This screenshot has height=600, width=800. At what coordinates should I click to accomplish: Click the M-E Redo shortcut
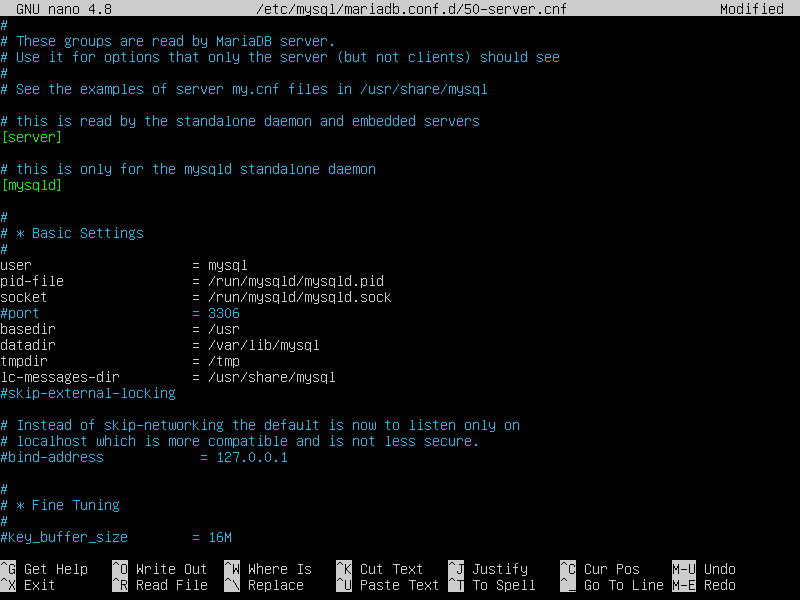pyautogui.click(x=704, y=585)
